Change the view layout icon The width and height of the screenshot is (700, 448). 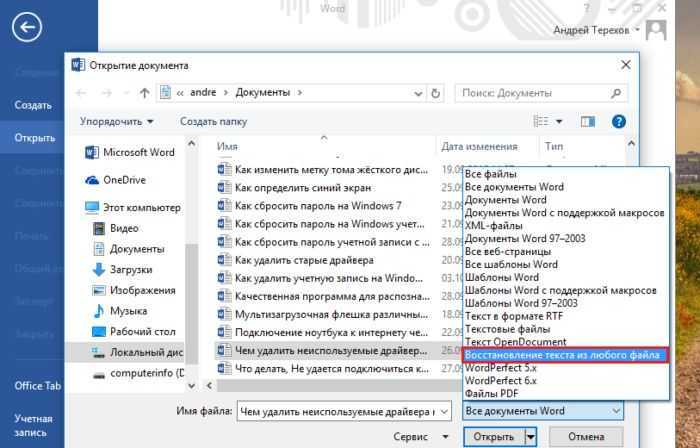[541, 121]
